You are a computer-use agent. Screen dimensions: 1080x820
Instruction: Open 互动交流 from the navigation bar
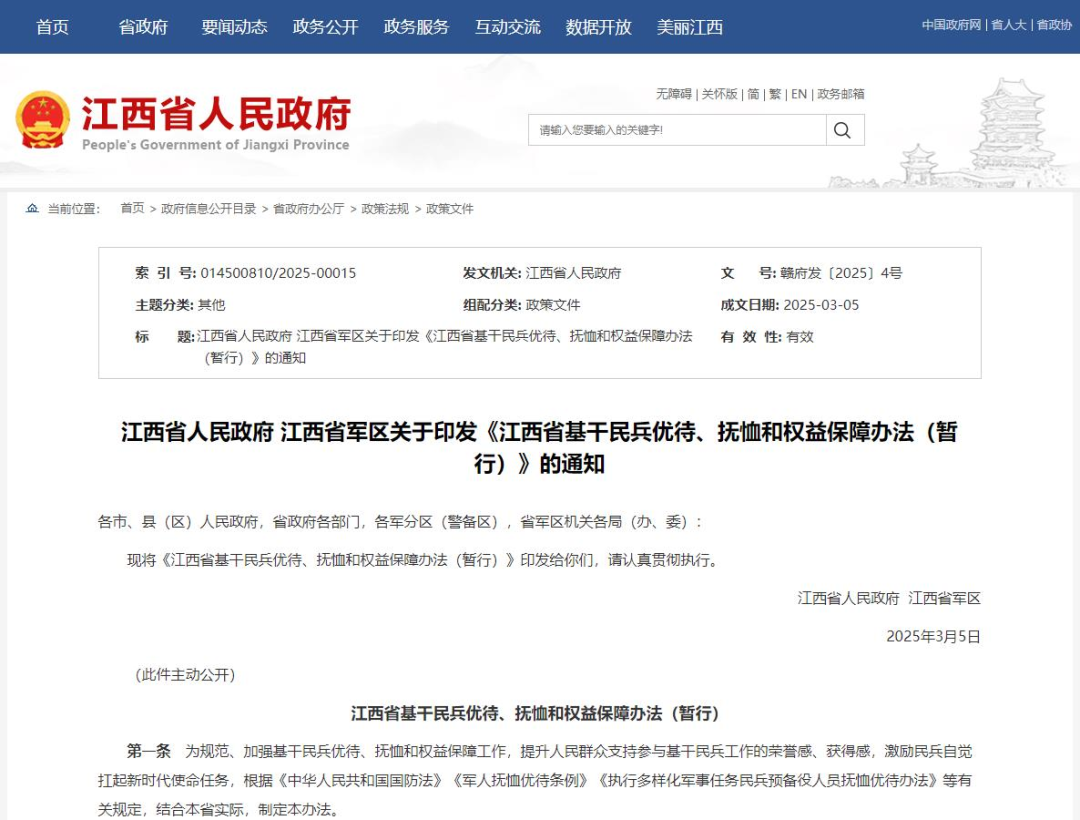click(x=508, y=27)
